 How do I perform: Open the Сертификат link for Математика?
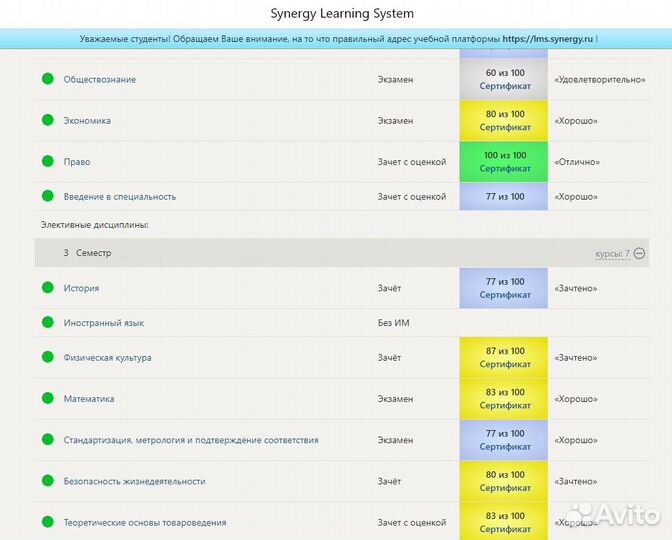505,406
